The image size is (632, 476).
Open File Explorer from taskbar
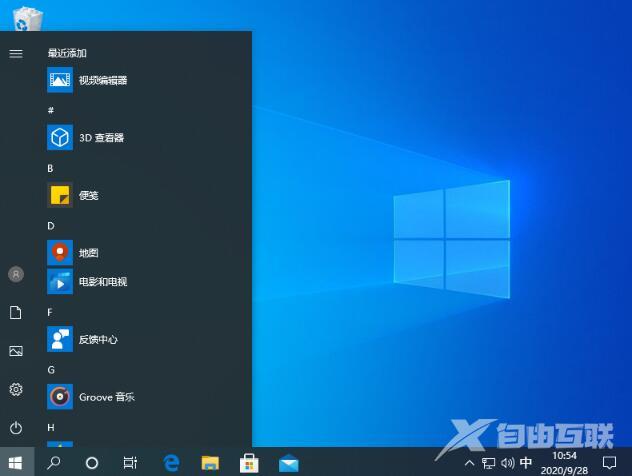click(210, 463)
